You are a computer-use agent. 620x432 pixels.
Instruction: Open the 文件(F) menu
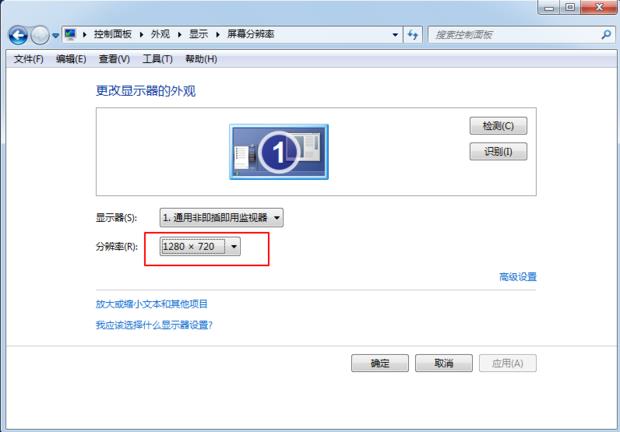click(x=29, y=59)
